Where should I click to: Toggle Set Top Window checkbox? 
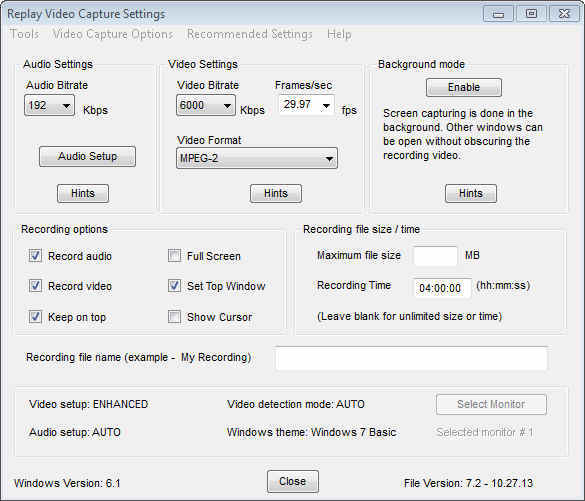(x=174, y=286)
